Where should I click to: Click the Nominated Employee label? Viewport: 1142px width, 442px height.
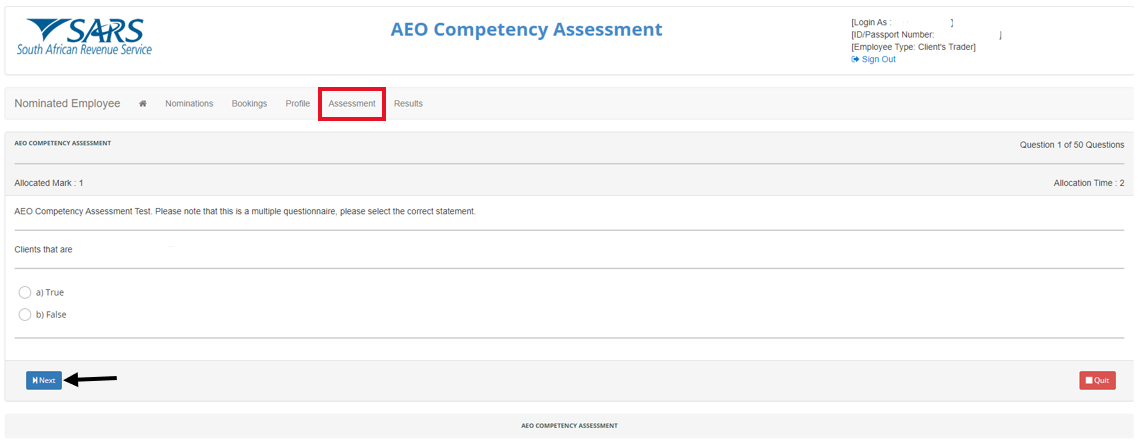[67, 104]
